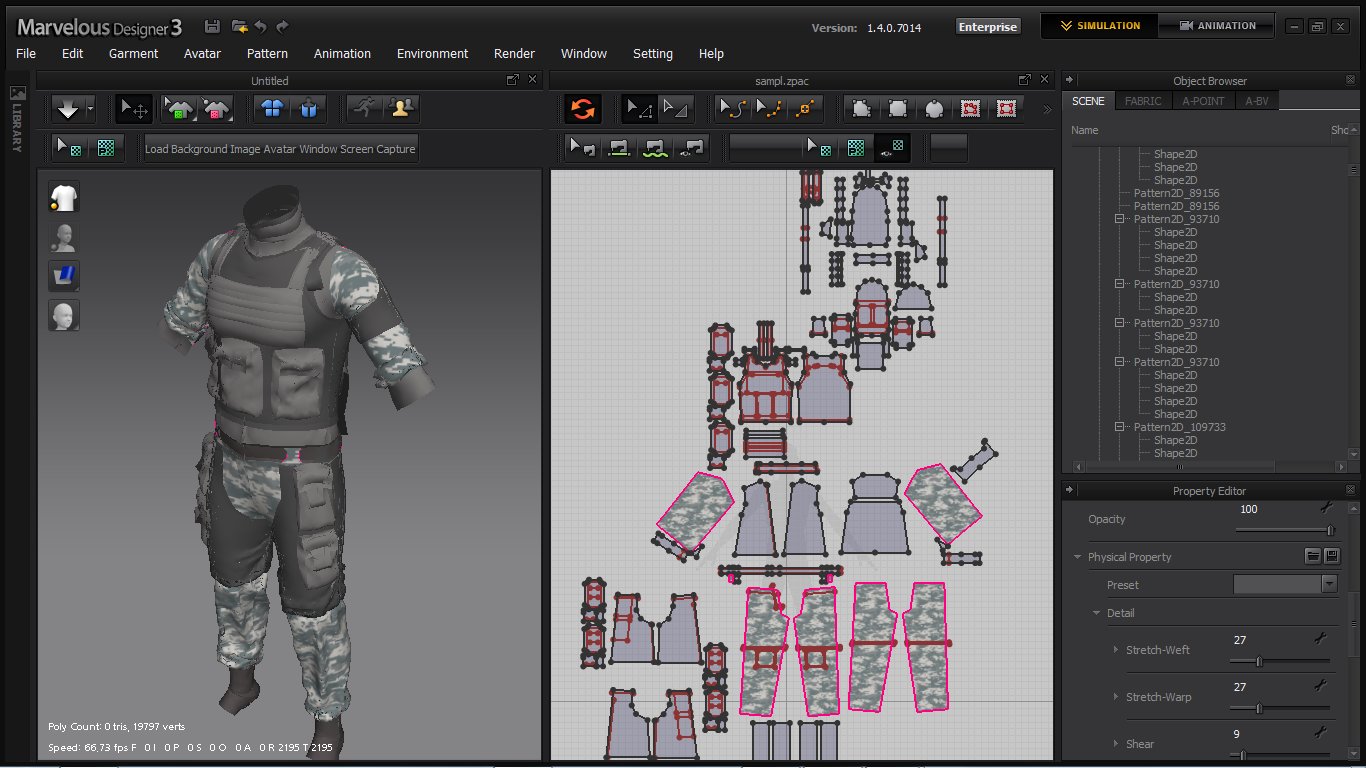Select the Pattern2D_89156 tree item
Image resolution: width=1366 pixels, height=768 pixels.
coord(1176,193)
